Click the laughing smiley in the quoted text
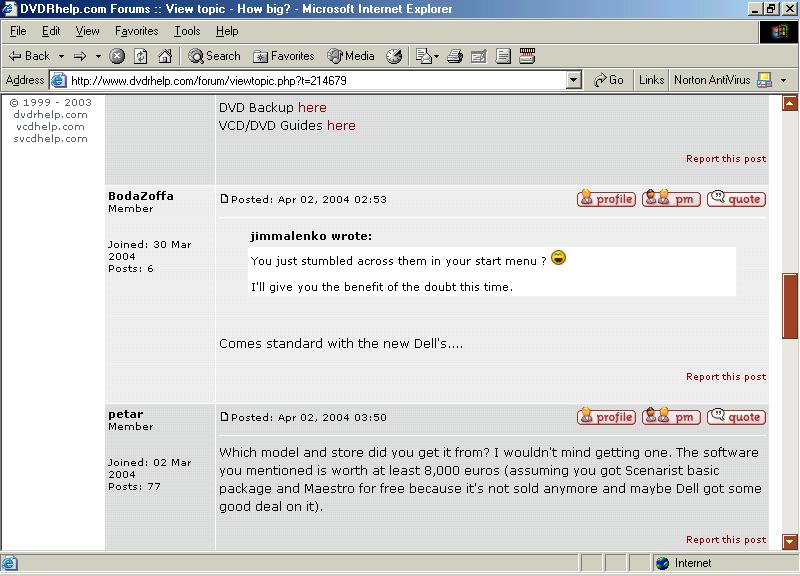Image resolution: width=800 pixels, height=576 pixels. (559, 258)
